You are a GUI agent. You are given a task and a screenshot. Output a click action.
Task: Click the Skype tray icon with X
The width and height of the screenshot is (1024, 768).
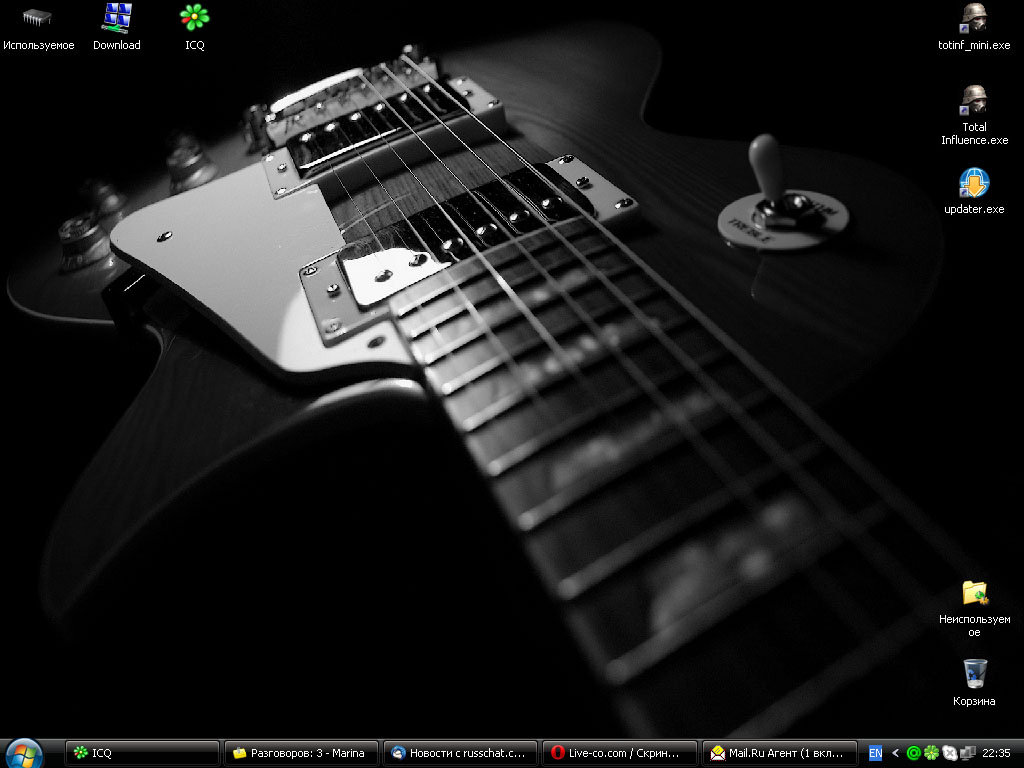click(949, 753)
